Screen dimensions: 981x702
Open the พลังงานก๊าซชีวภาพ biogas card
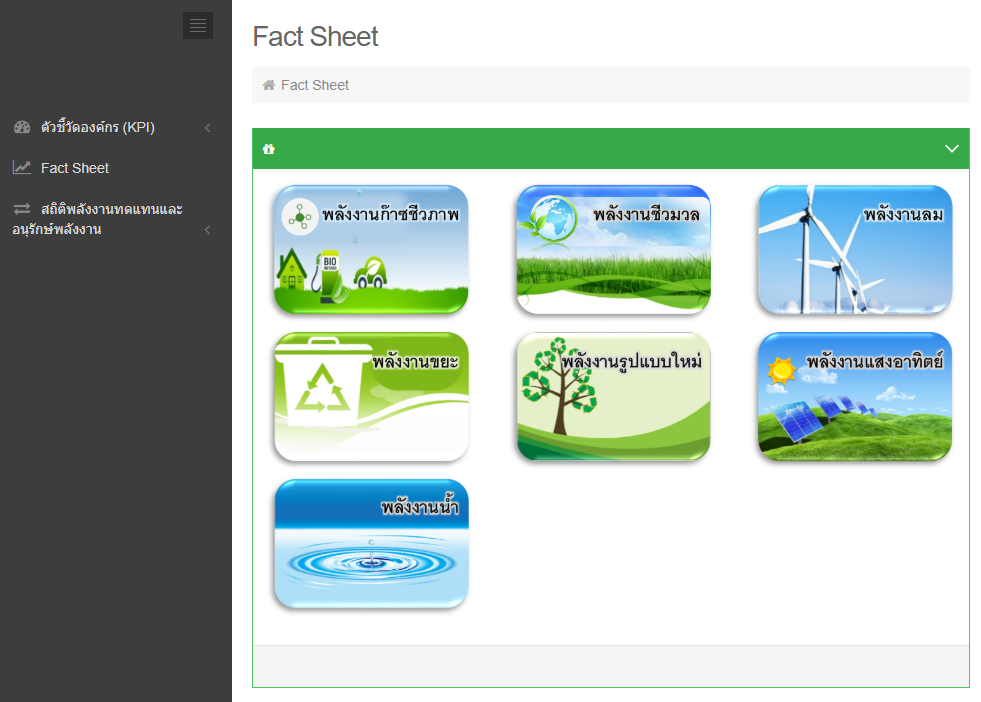pyautogui.click(x=371, y=249)
